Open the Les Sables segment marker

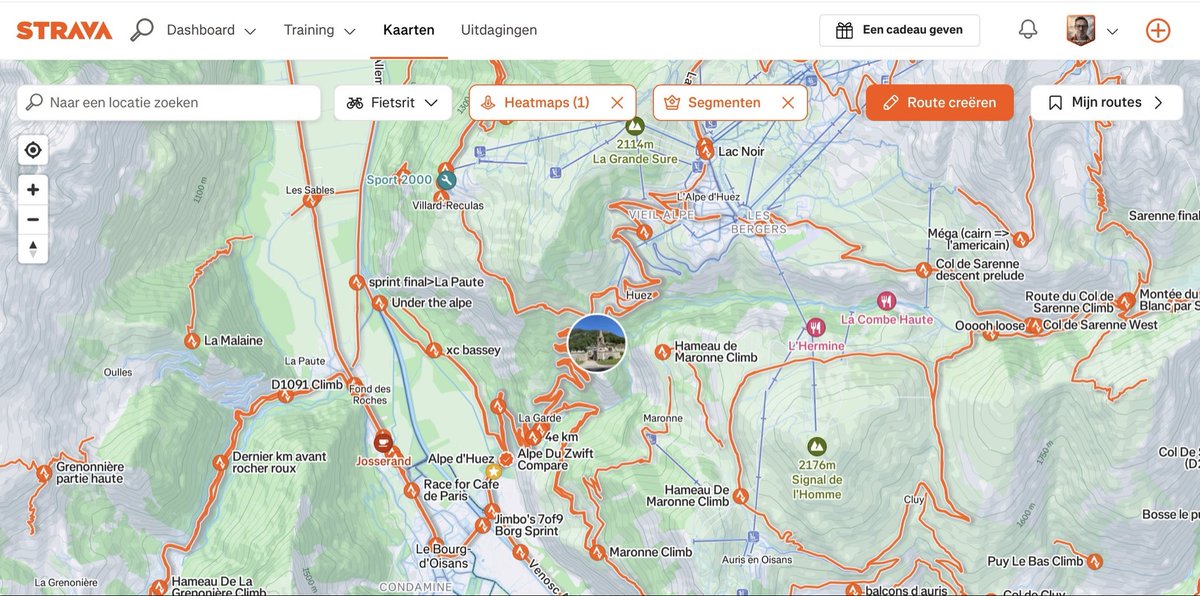[311, 201]
